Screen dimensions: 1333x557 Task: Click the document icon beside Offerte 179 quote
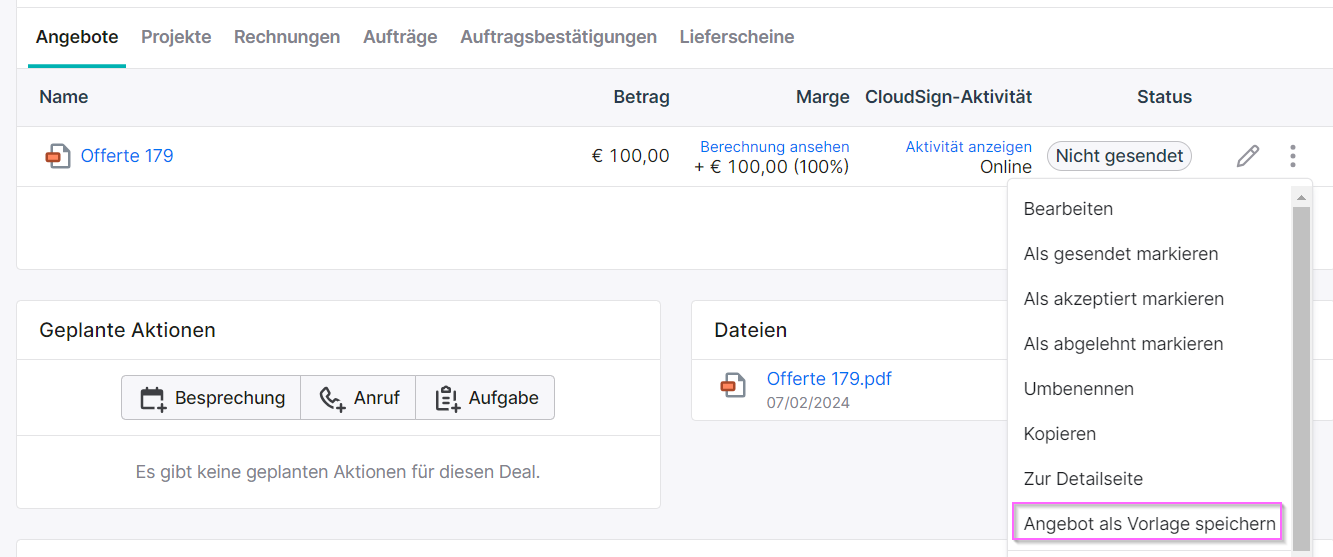click(x=58, y=156)
